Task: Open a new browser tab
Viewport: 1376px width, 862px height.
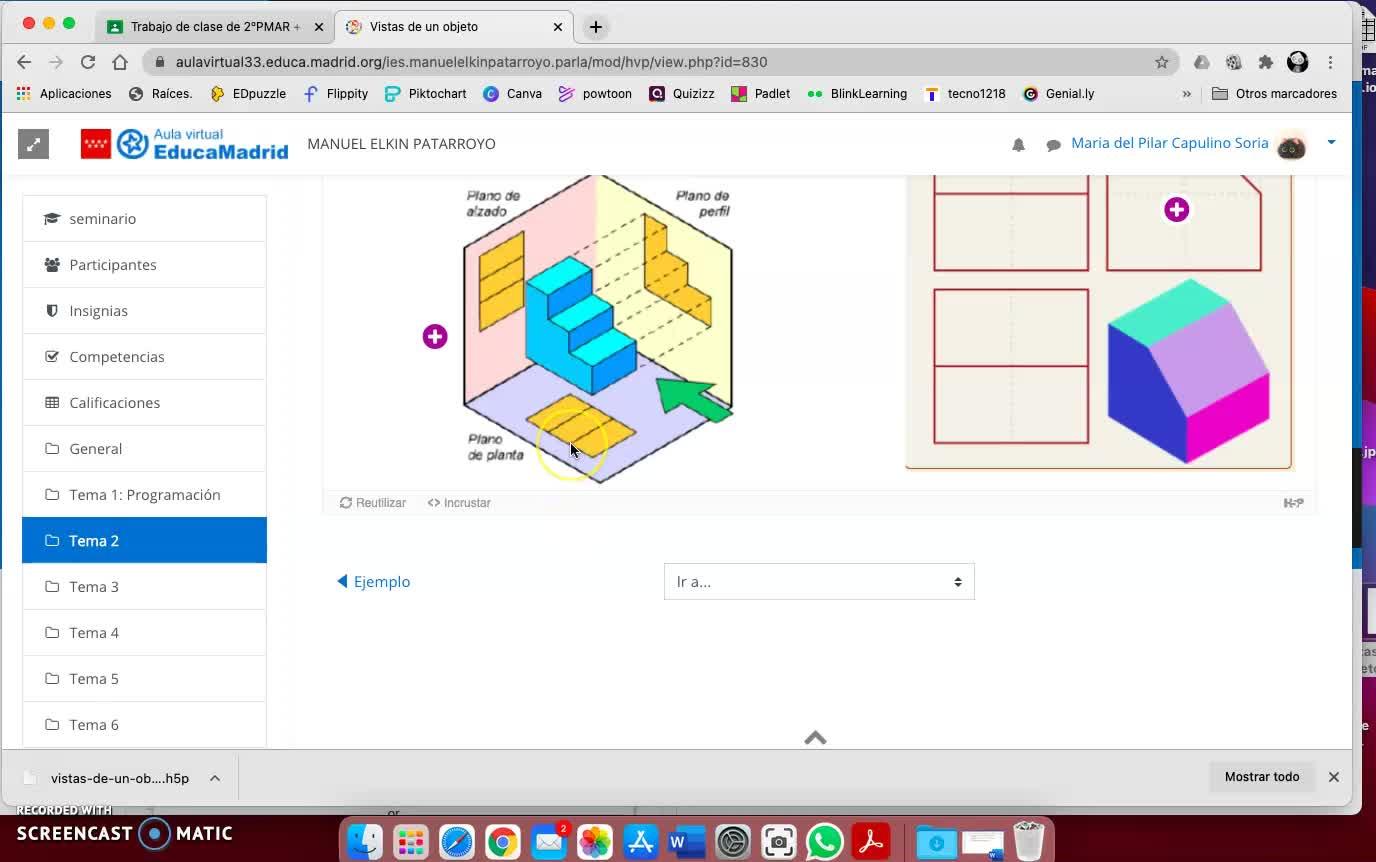Action: click(x=595, y=27)
